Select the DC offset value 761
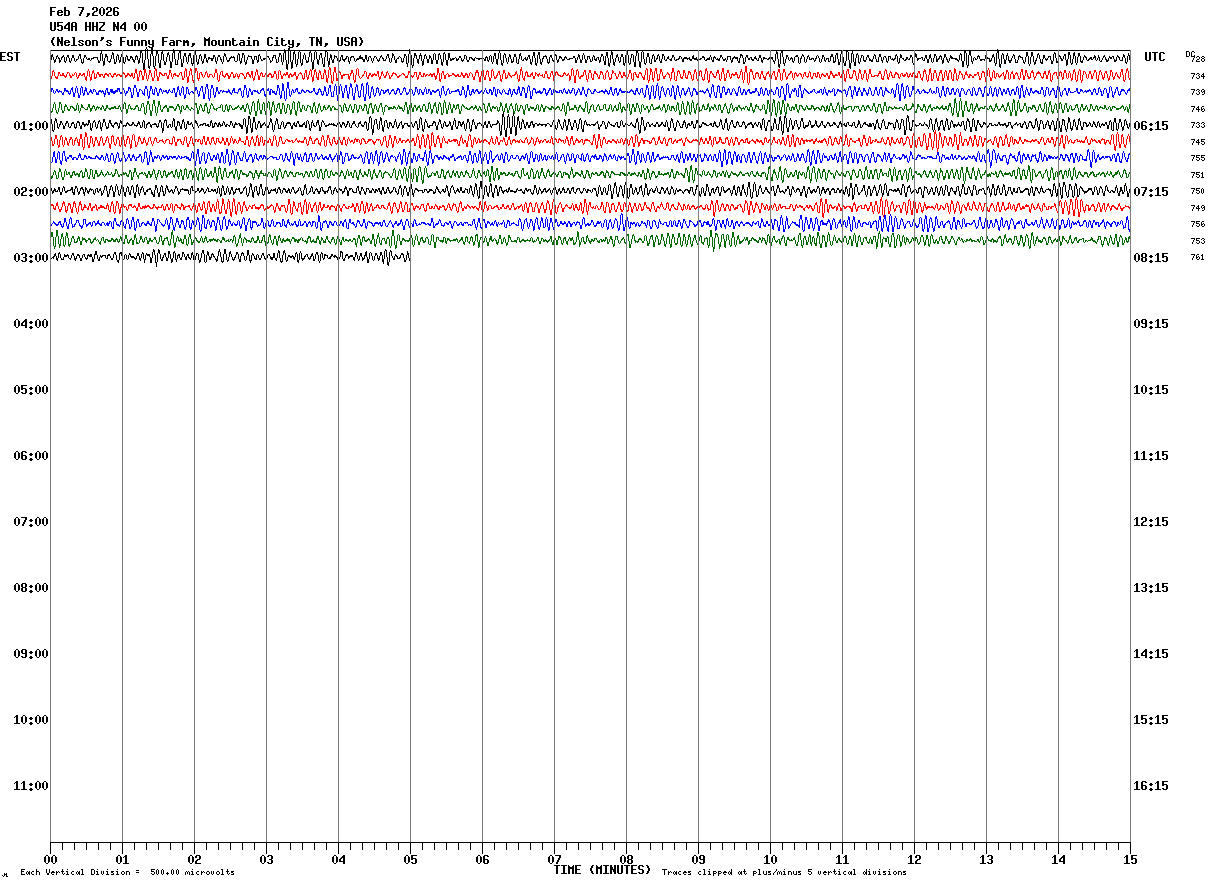This screenshot has width=1210, height=886. [1197, 258]
